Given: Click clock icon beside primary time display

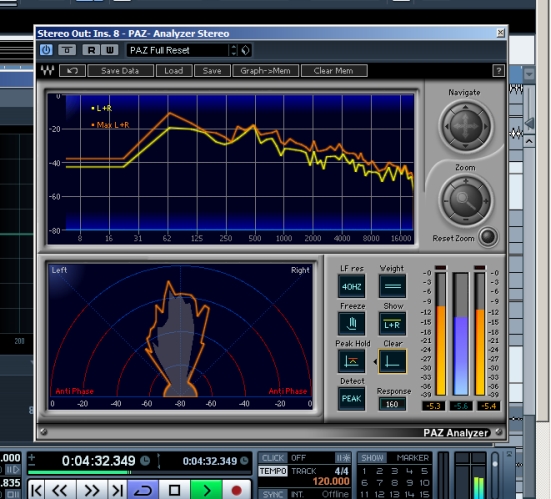Looking at the screenshot, I should coord(145,461).
